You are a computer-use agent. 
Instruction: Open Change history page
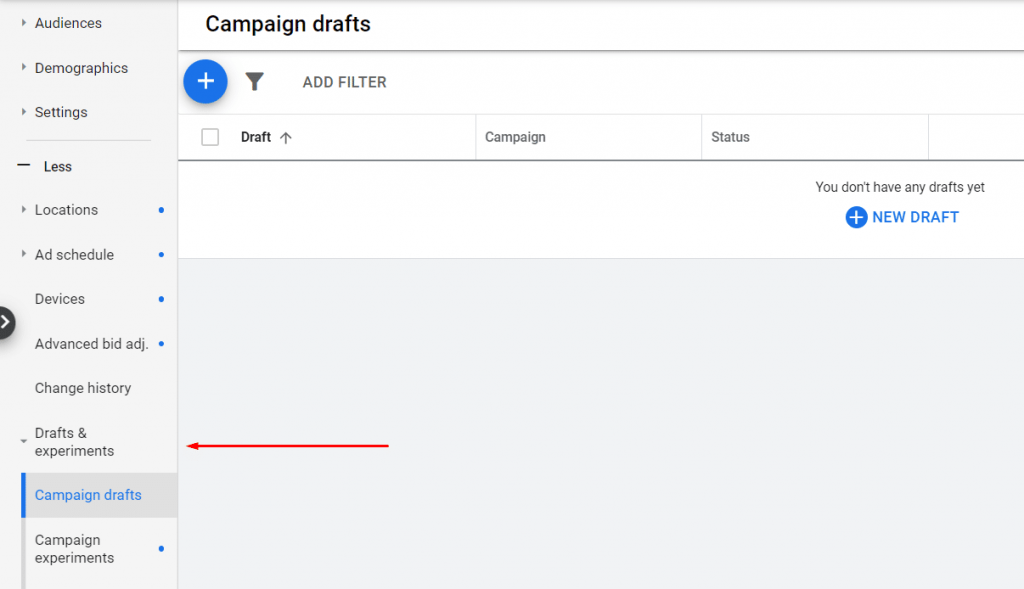(83, 388)
